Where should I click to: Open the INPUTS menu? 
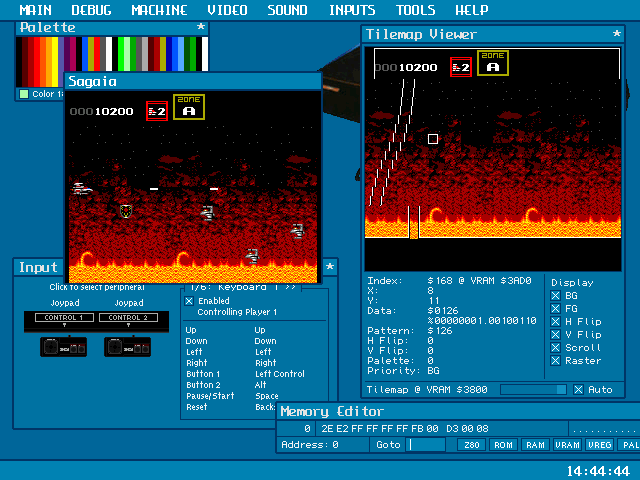coord(352,10)
